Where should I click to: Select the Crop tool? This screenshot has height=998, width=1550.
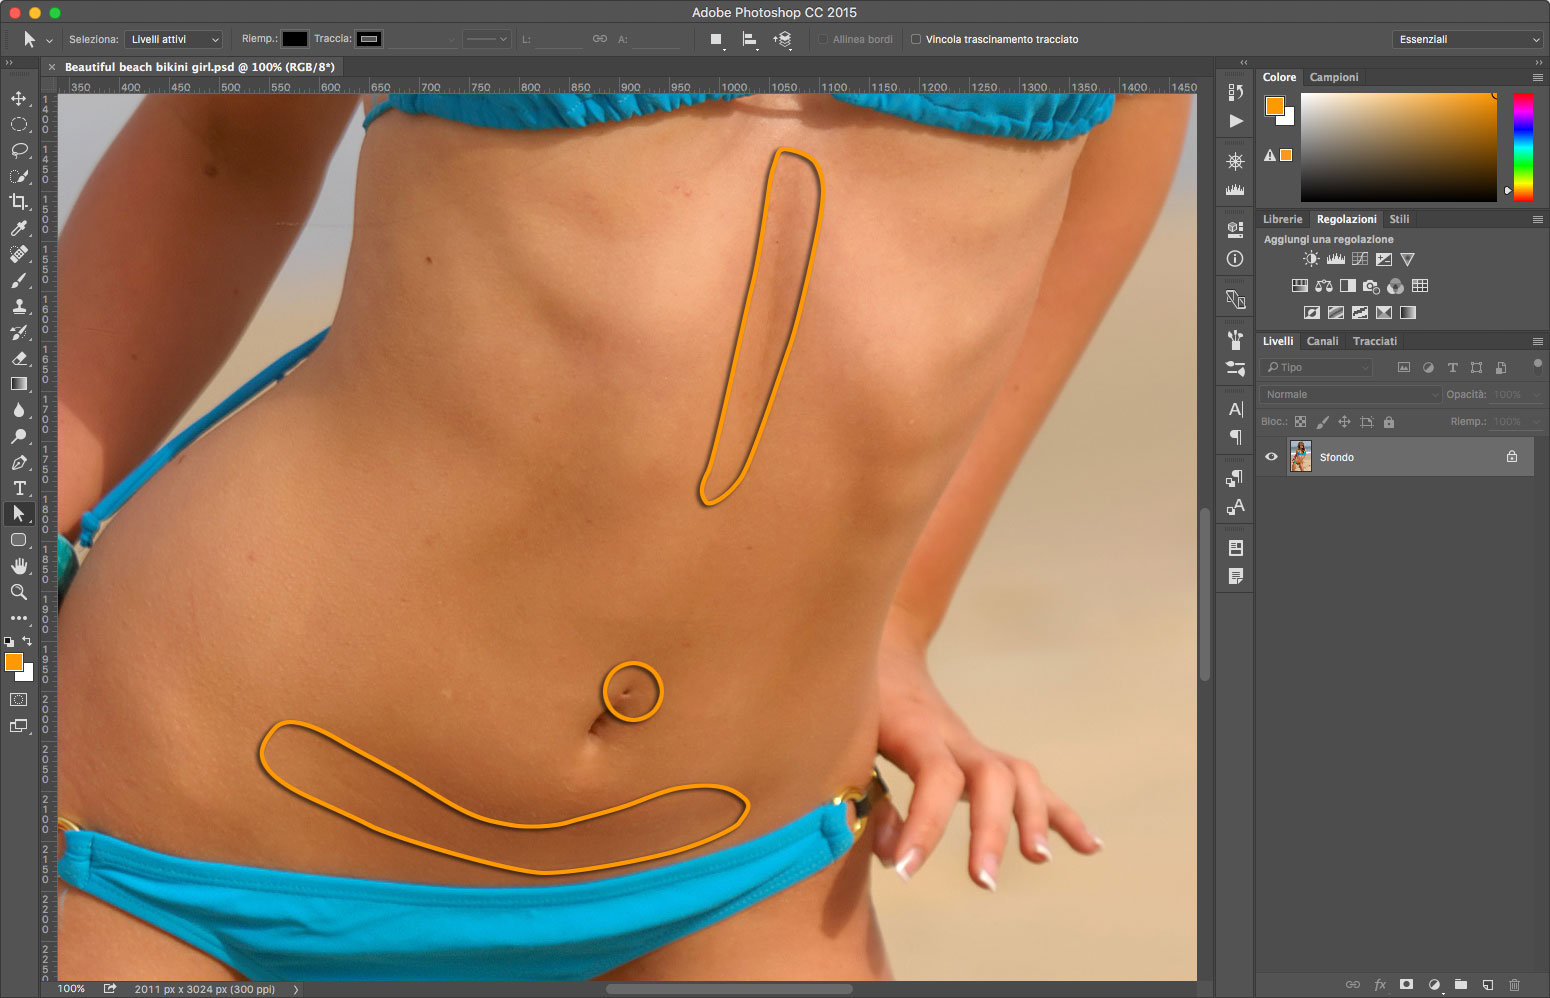click(x=18, y=202)
